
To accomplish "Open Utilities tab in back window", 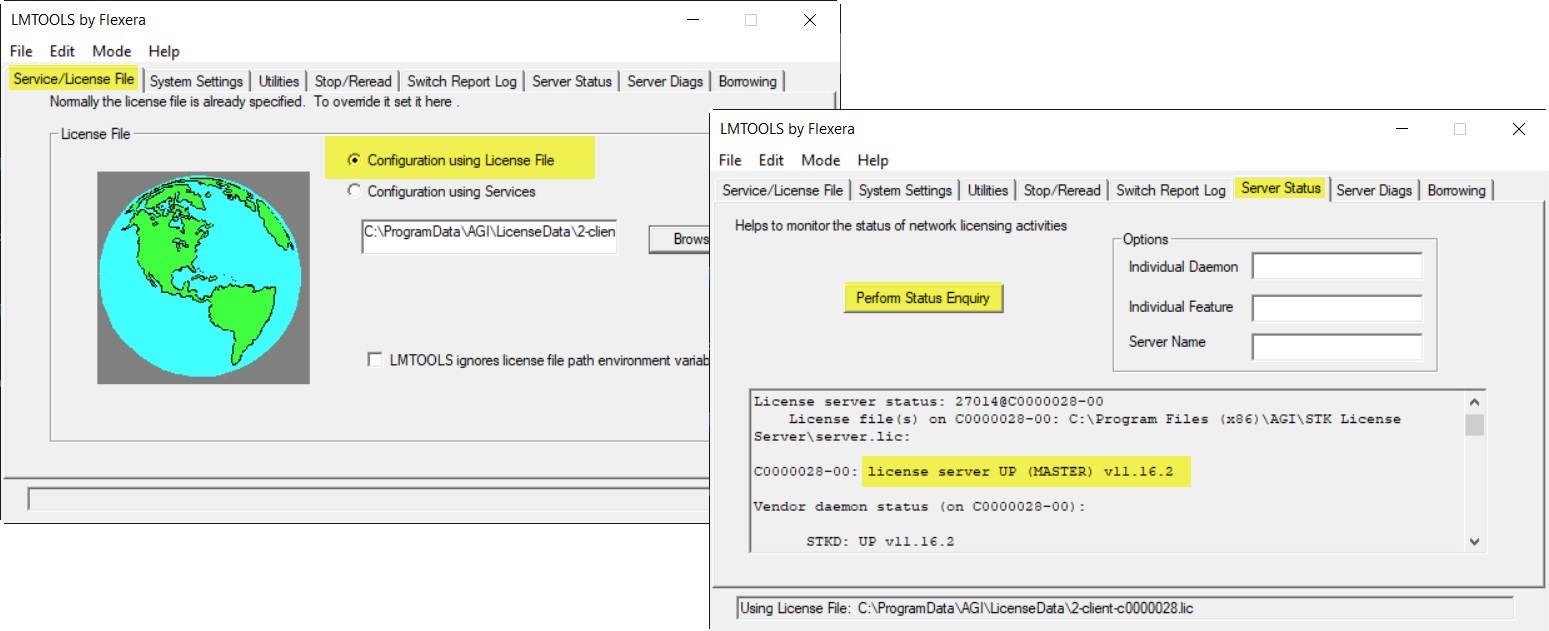I will coord(279,81).
